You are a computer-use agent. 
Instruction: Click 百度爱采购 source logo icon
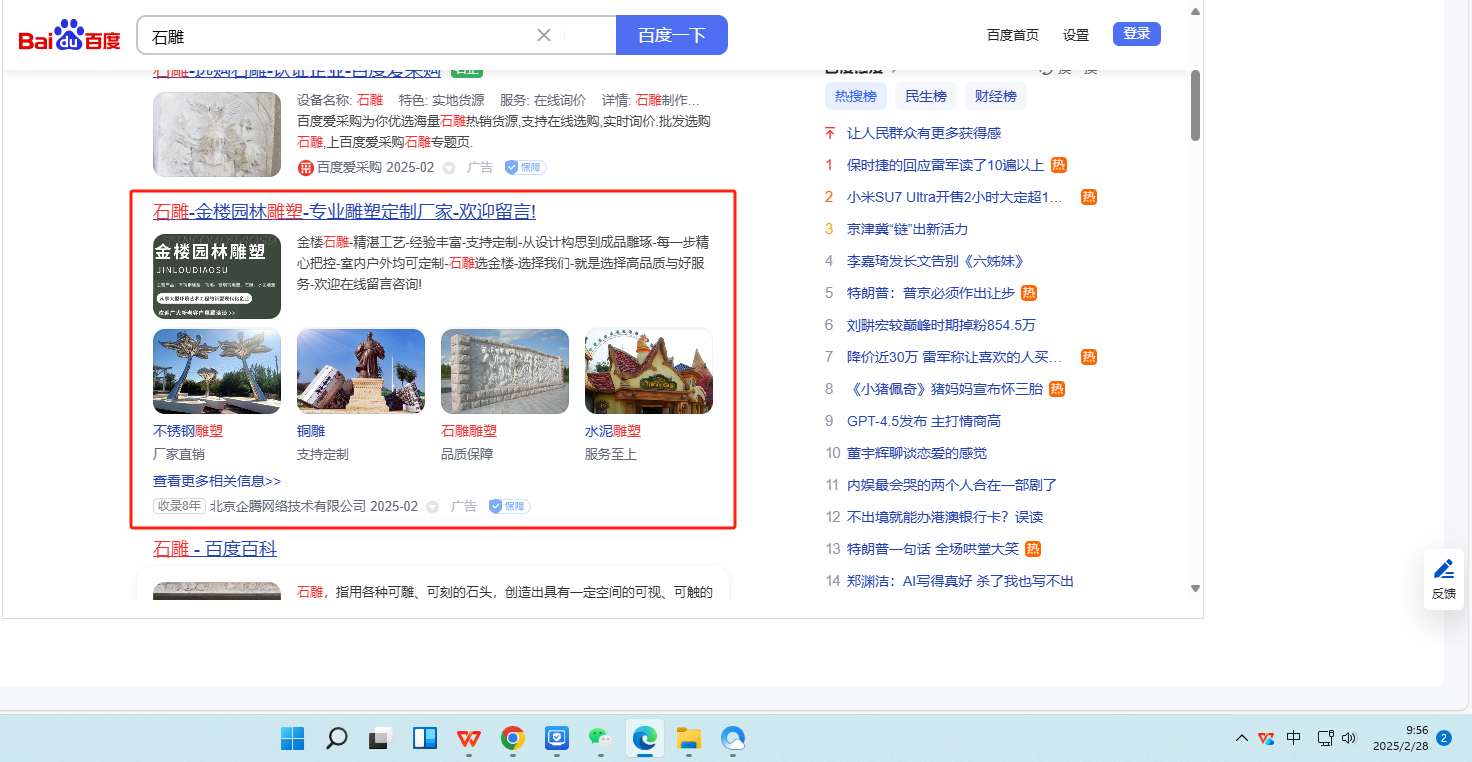(x=305, y=168)
